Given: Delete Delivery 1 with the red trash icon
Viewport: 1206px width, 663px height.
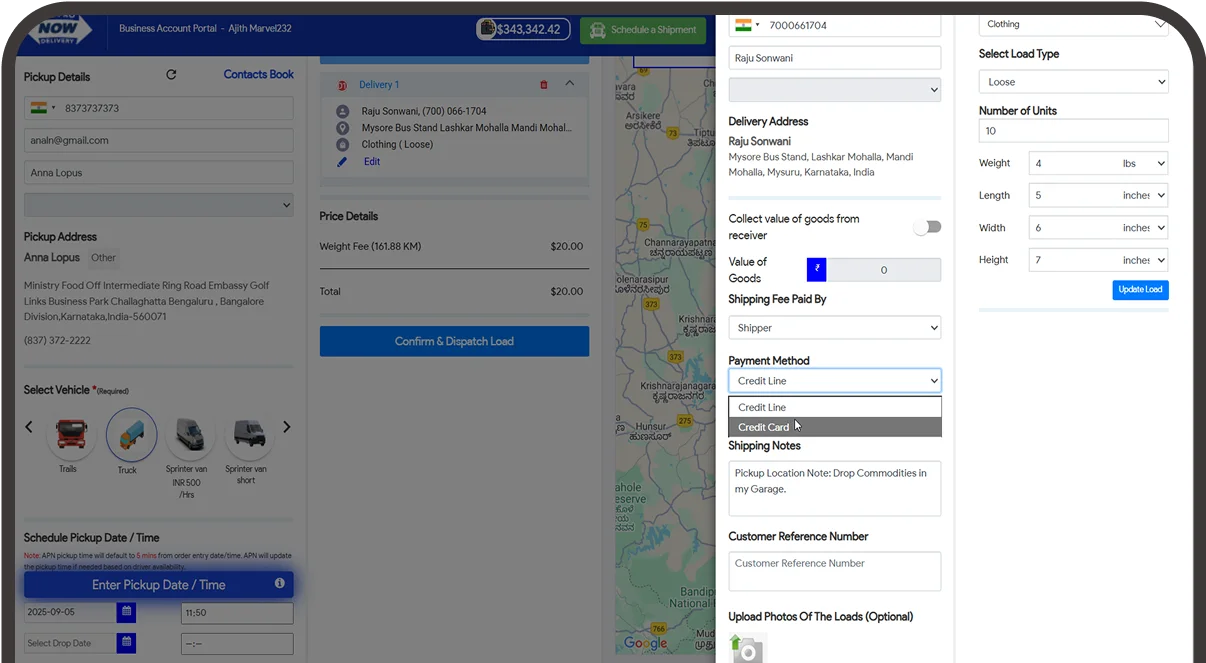Looking at the screenshot, I should pyautogui.click(x=544, y=85).
